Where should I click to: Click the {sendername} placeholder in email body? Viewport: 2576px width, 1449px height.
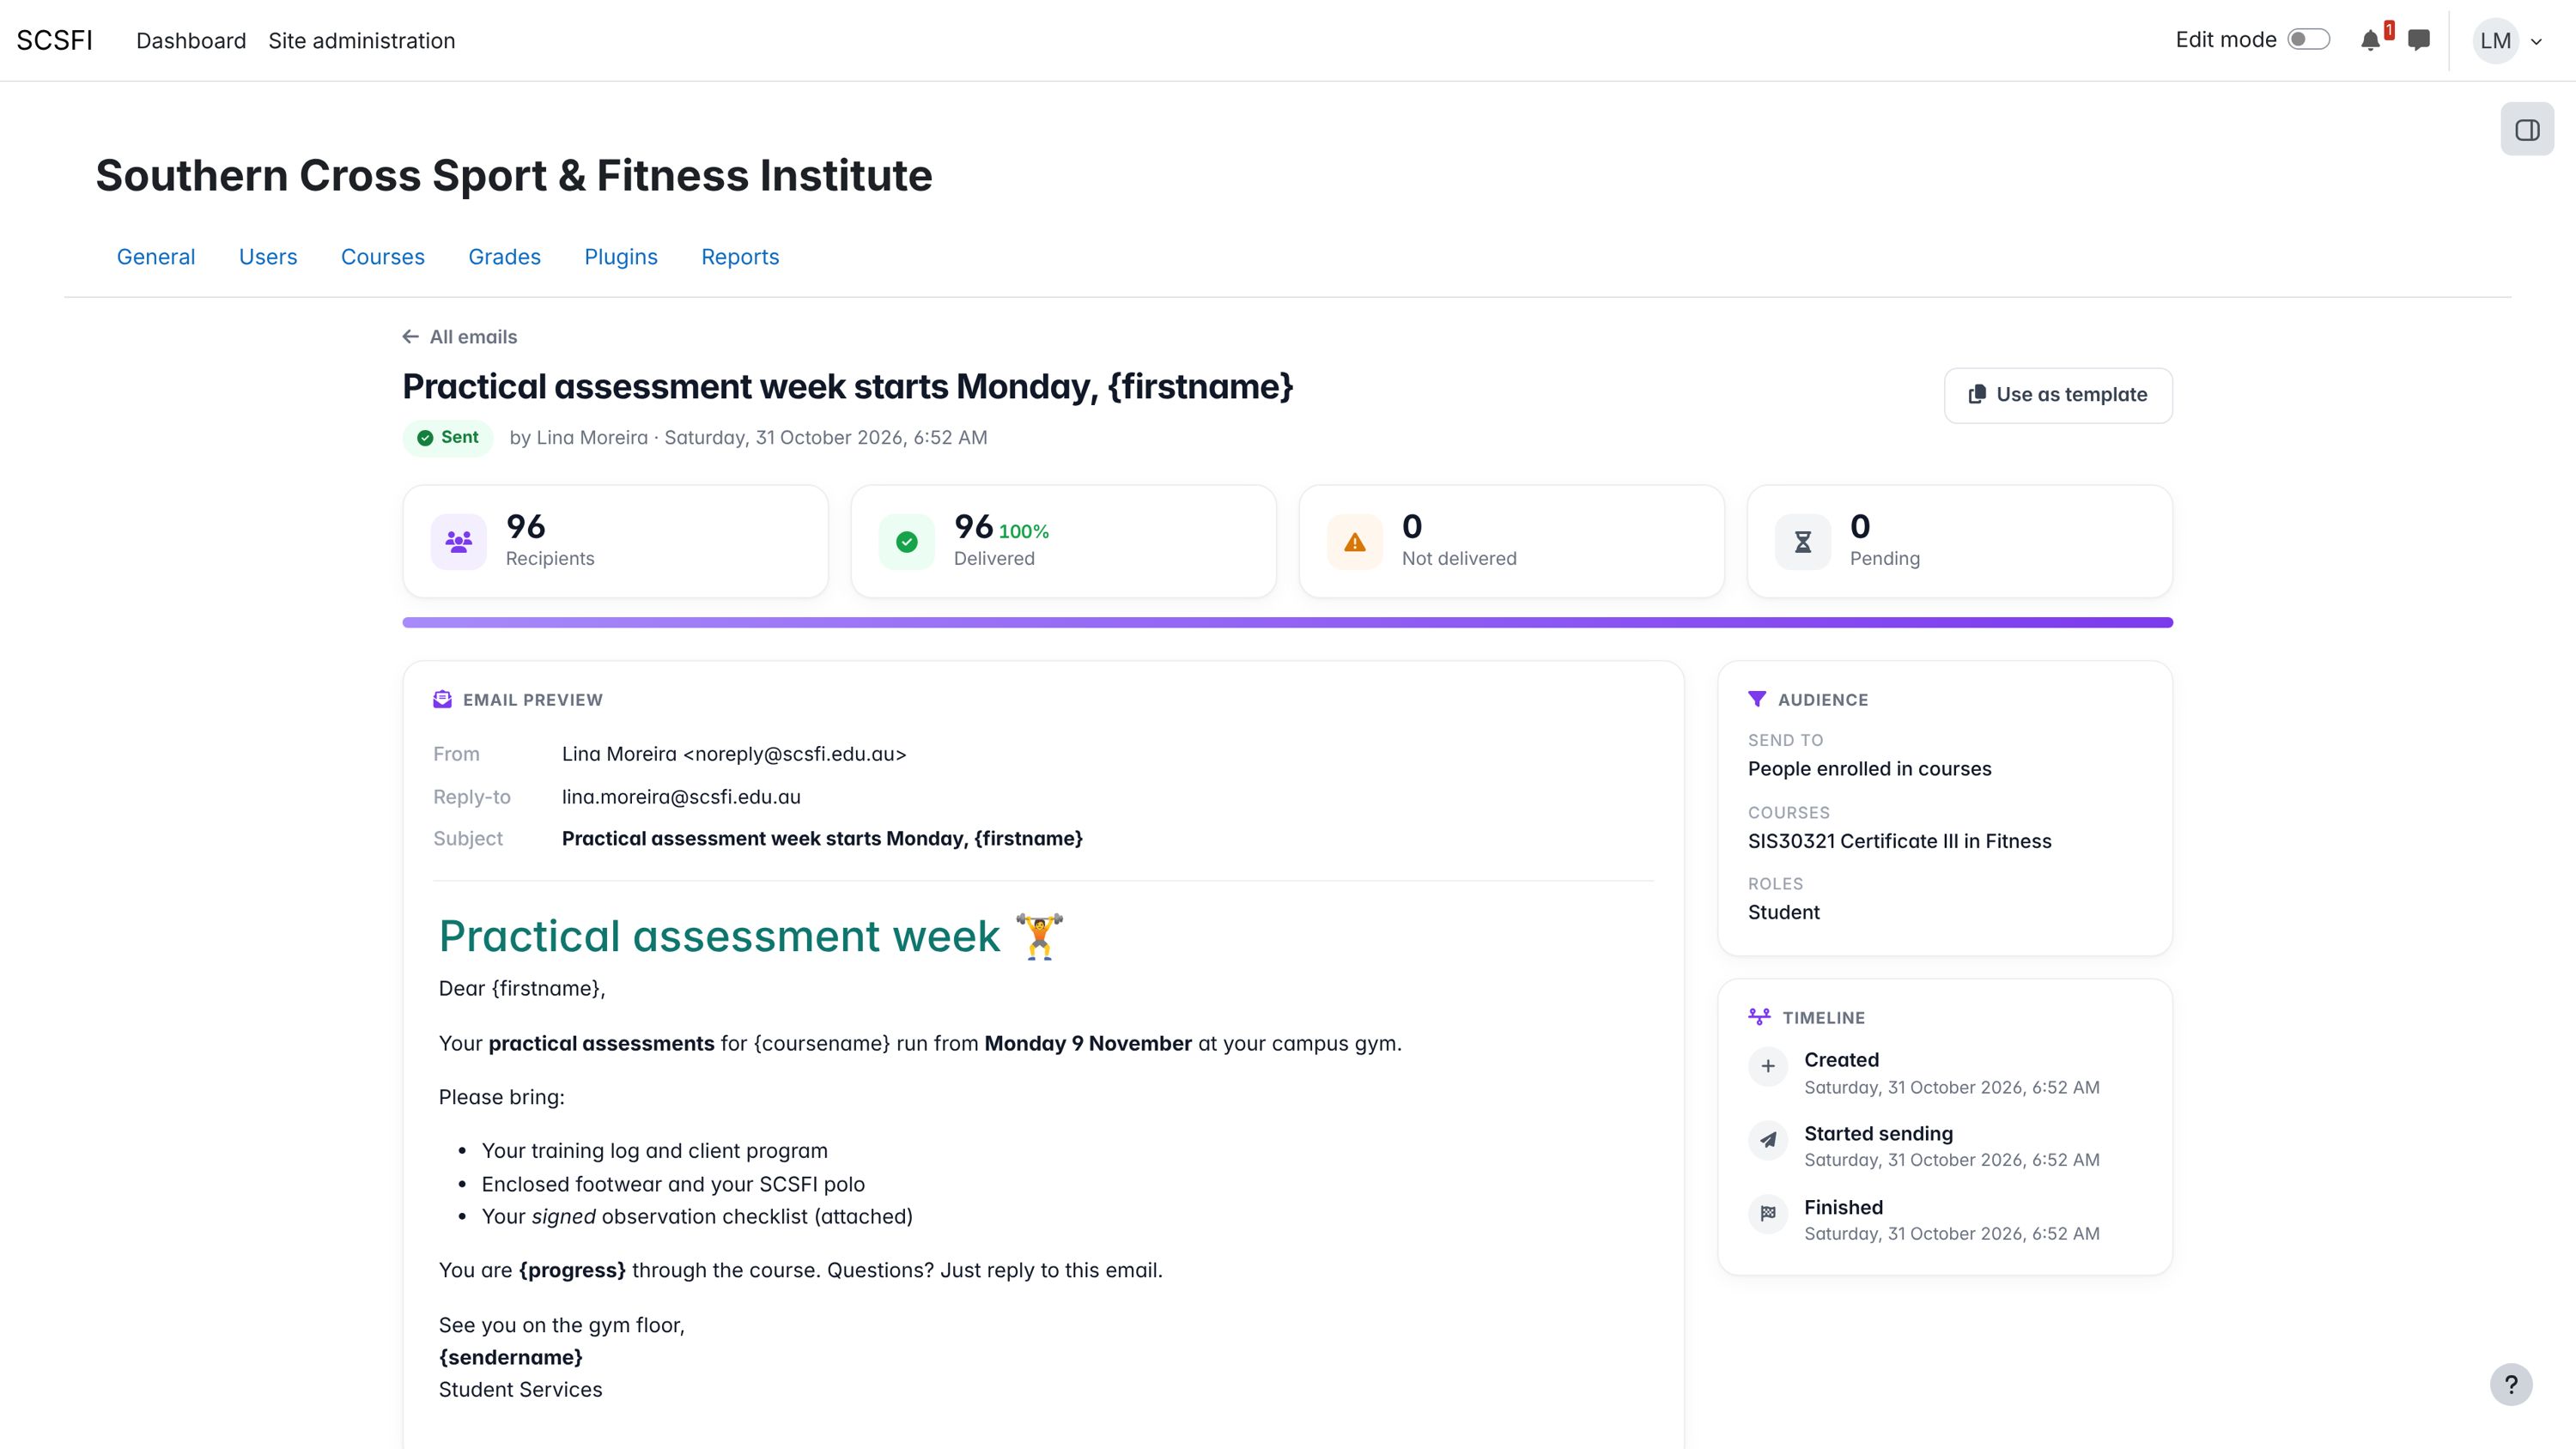tap(510, 1357)
